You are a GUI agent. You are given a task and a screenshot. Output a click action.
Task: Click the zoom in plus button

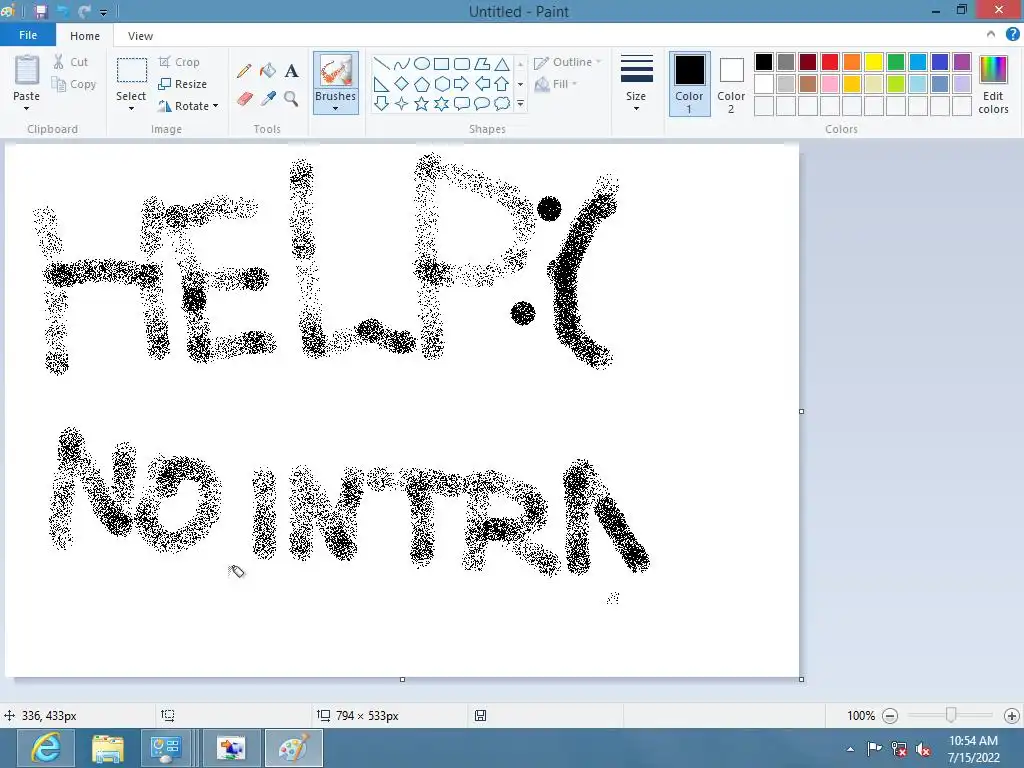point(1012,716)
